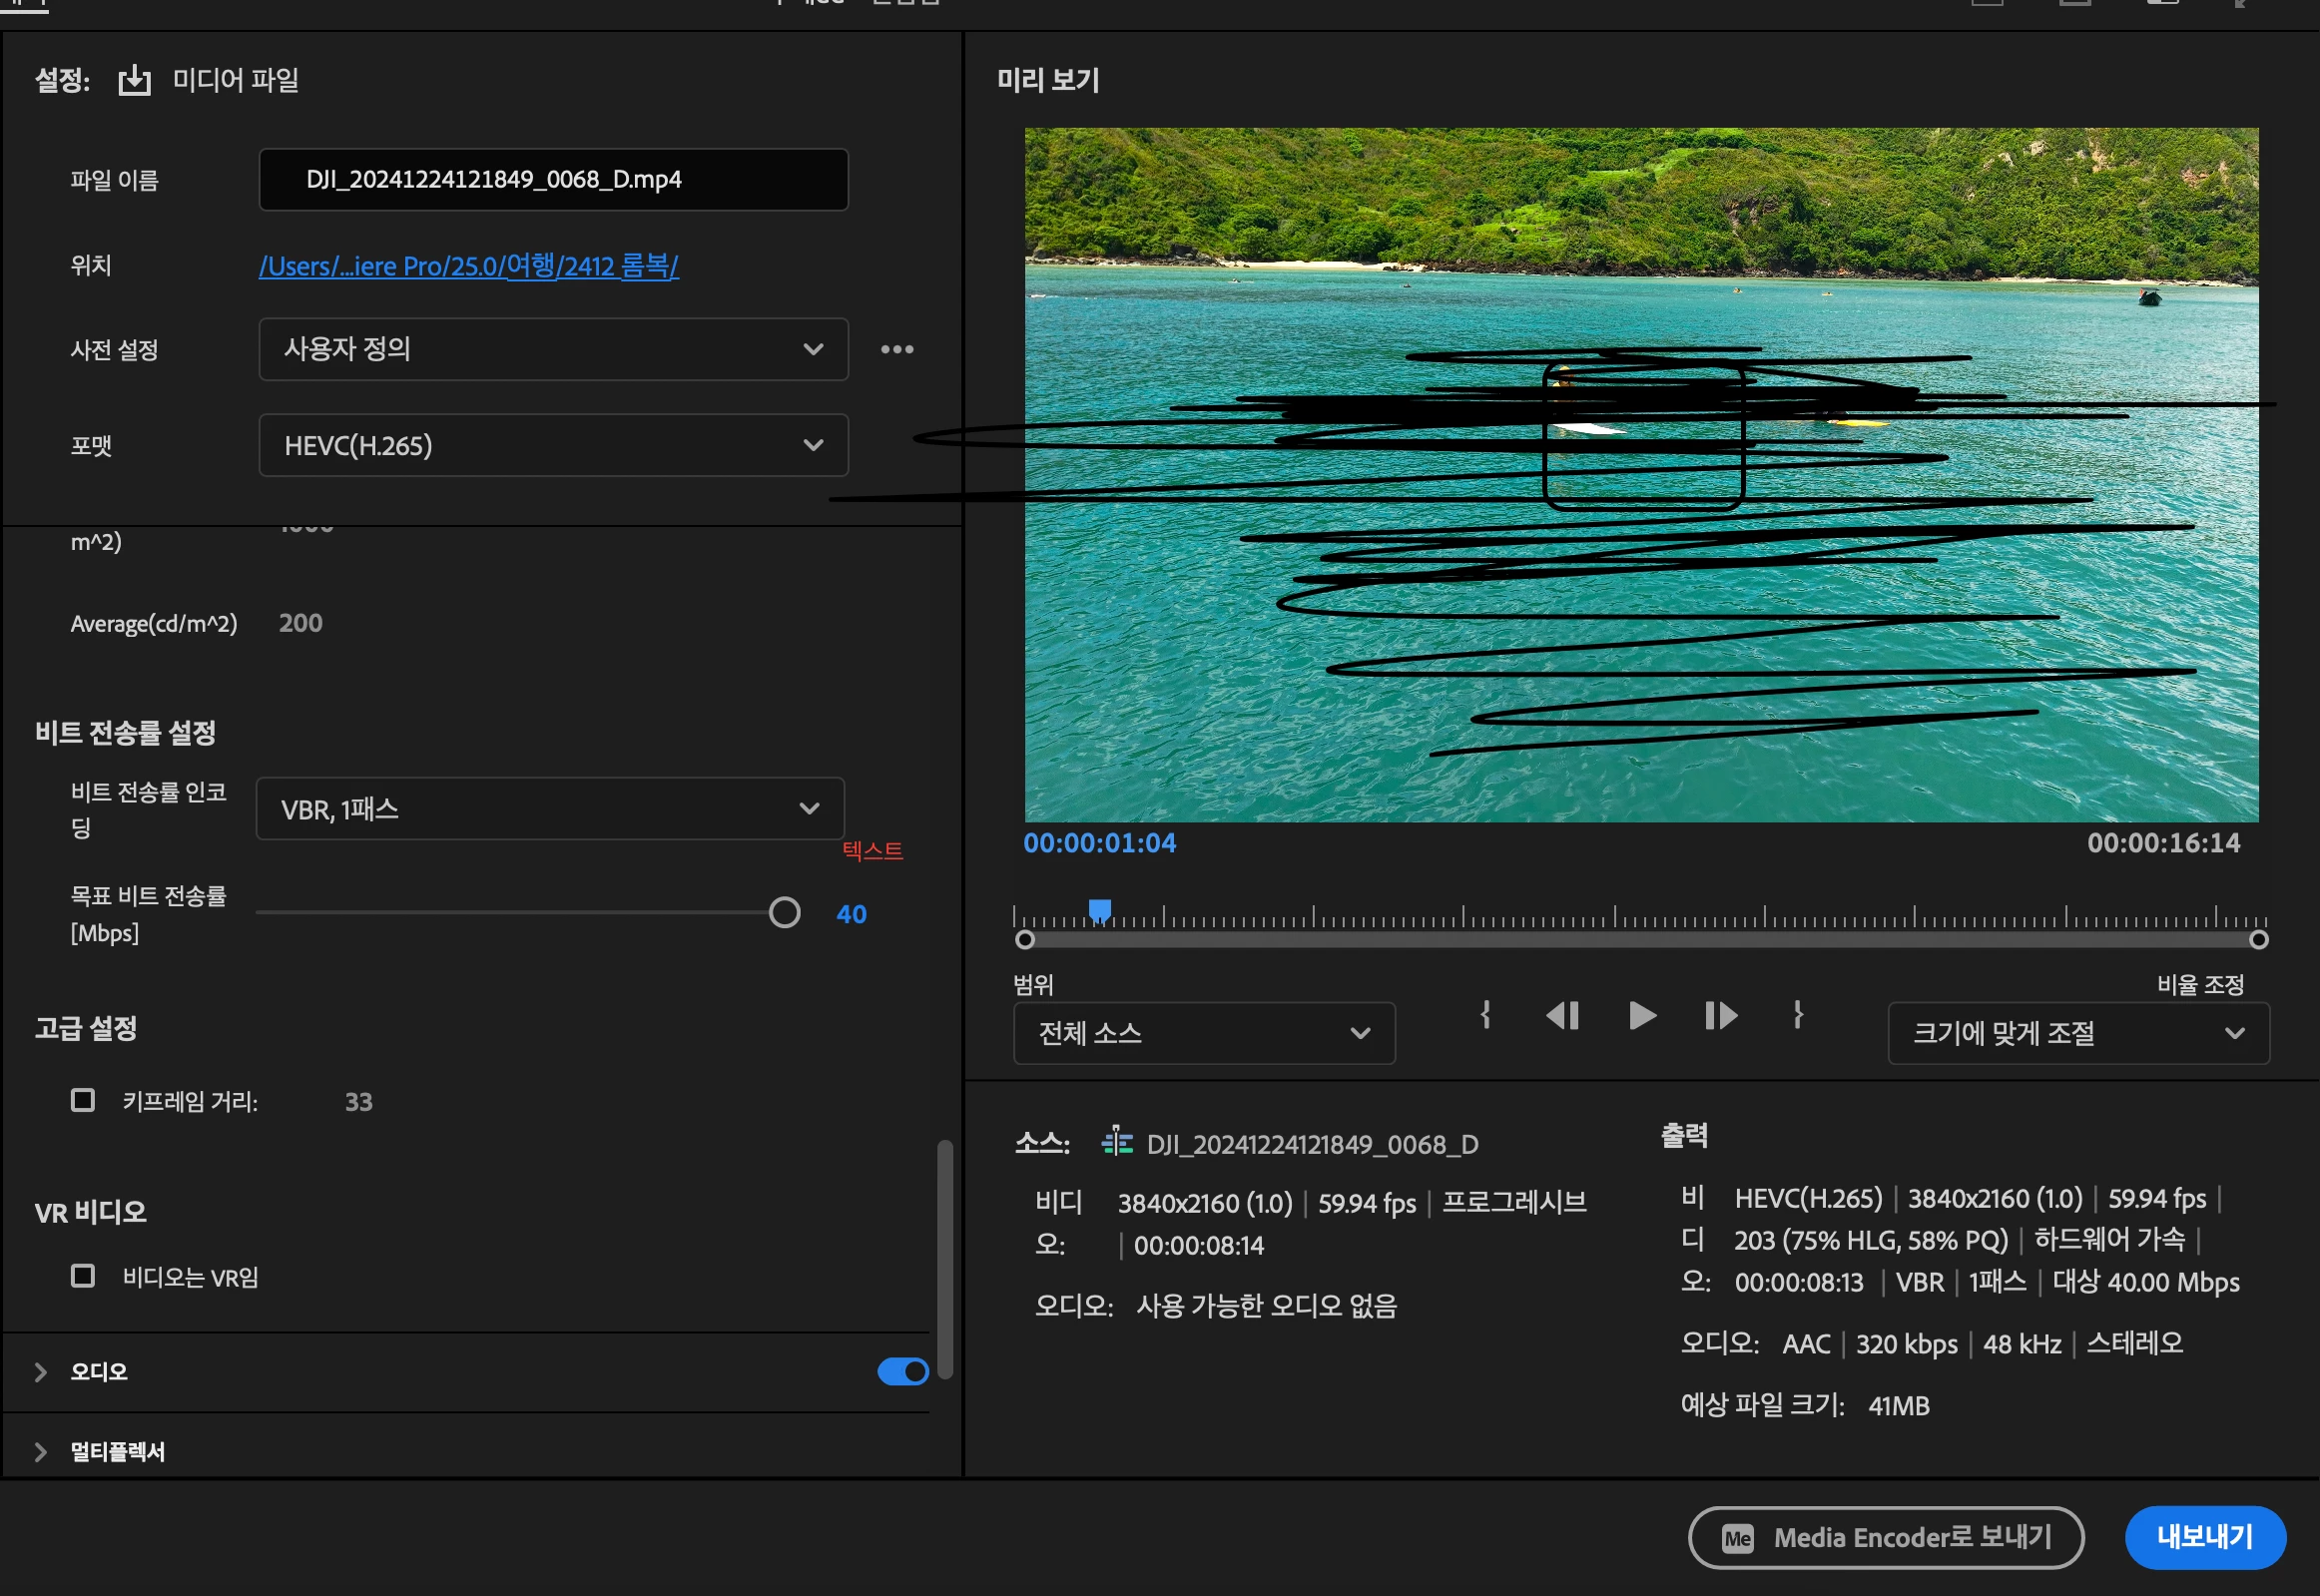The width and height of the screenshot is (2320, 1596).
Task: Step forward one frame in preview
Action: pos(1720,1016)
